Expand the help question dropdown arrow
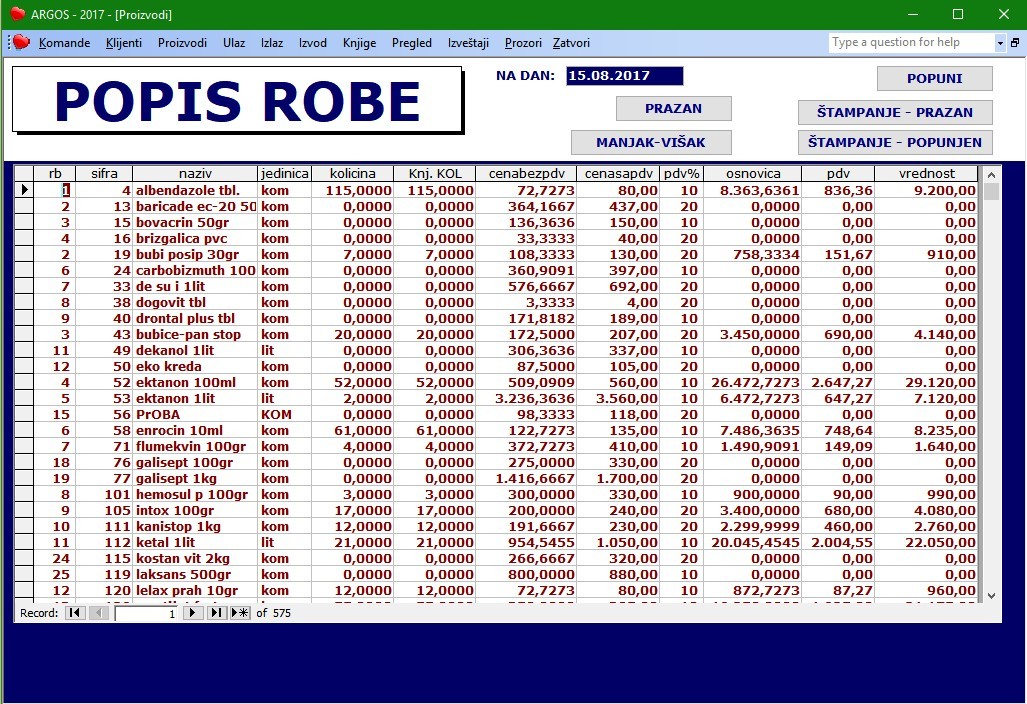This screenshot has height=704, width=1027. (x=1000, y=43)
